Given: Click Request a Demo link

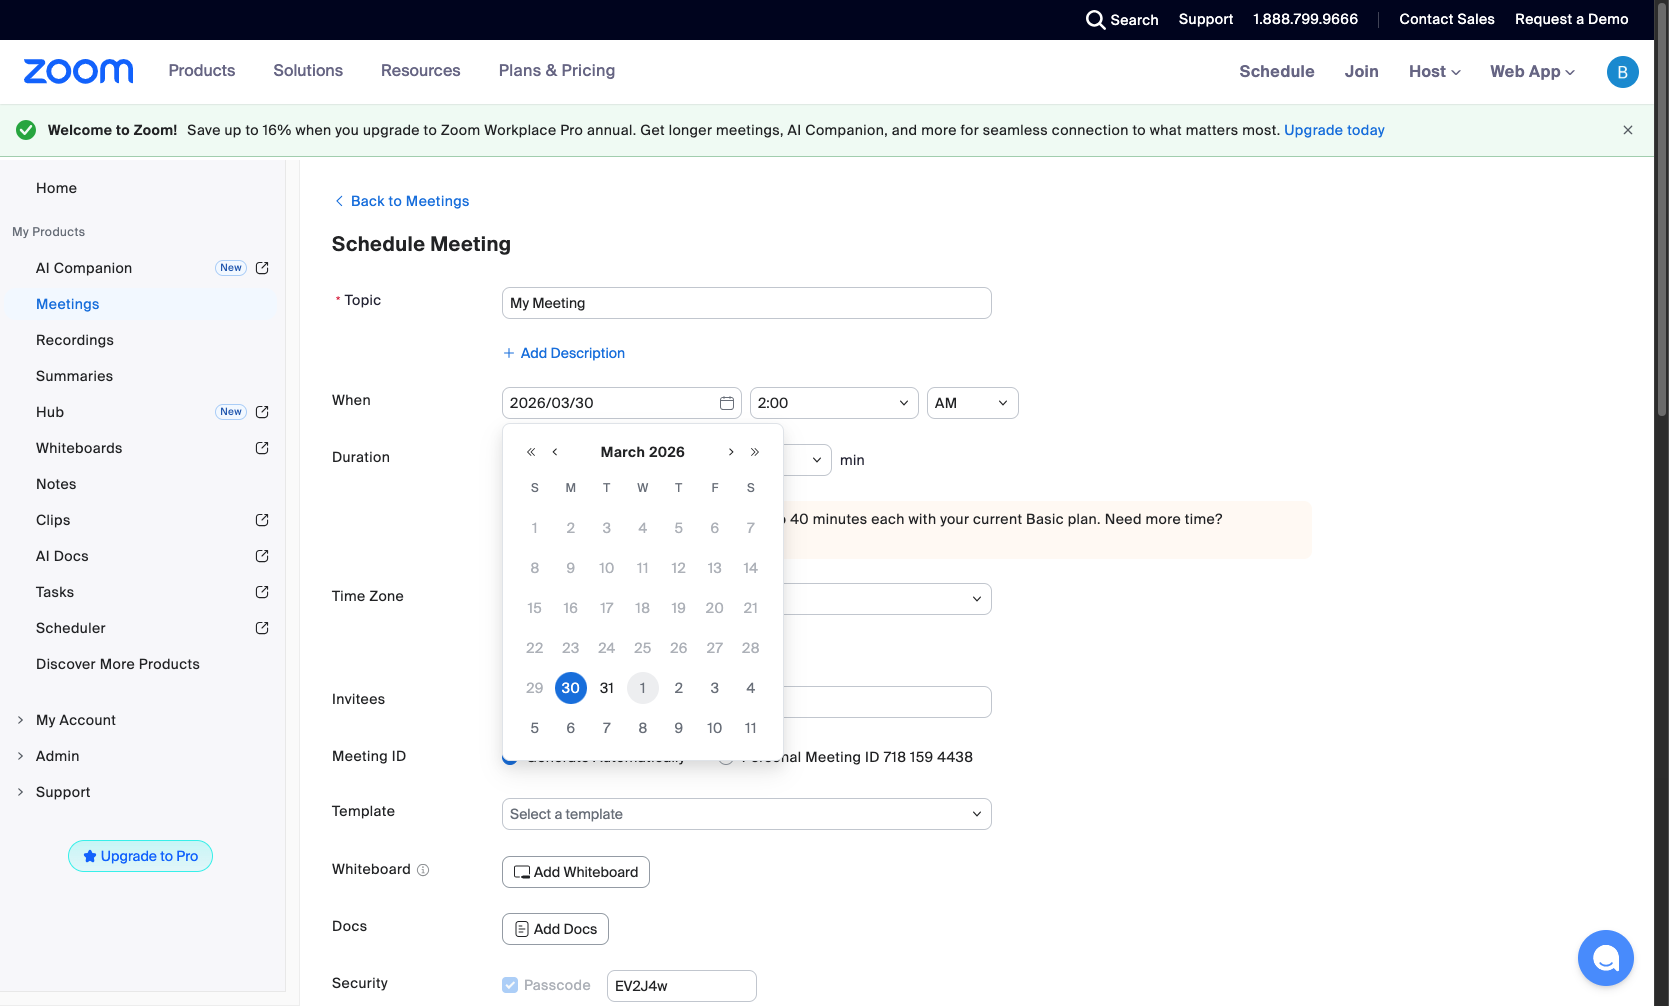Looking at the screenshot, I should [1572, 19].
